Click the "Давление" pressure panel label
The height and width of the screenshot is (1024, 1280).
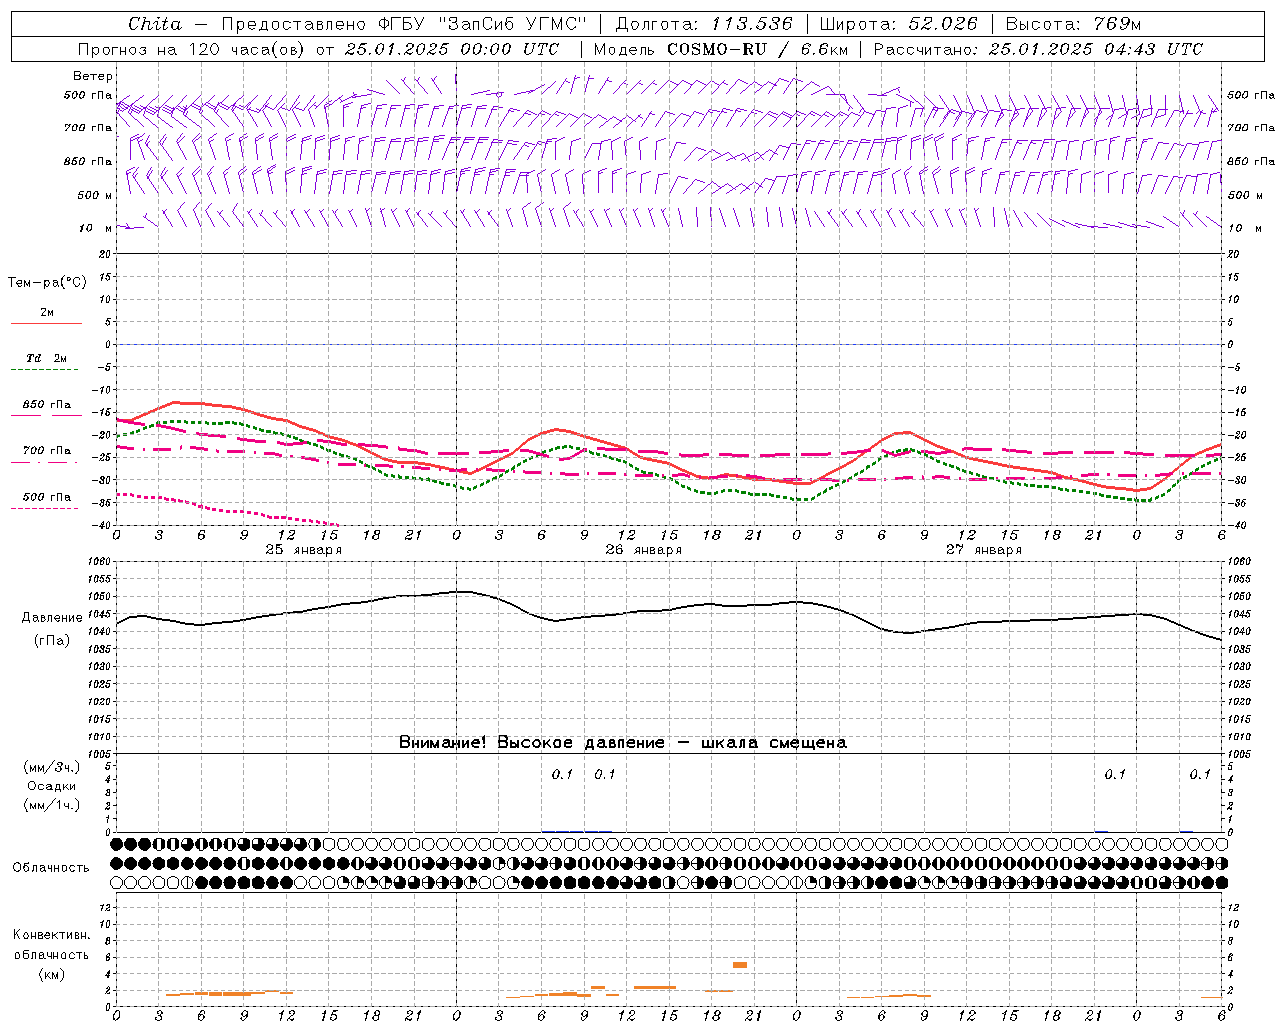point(52,618)
